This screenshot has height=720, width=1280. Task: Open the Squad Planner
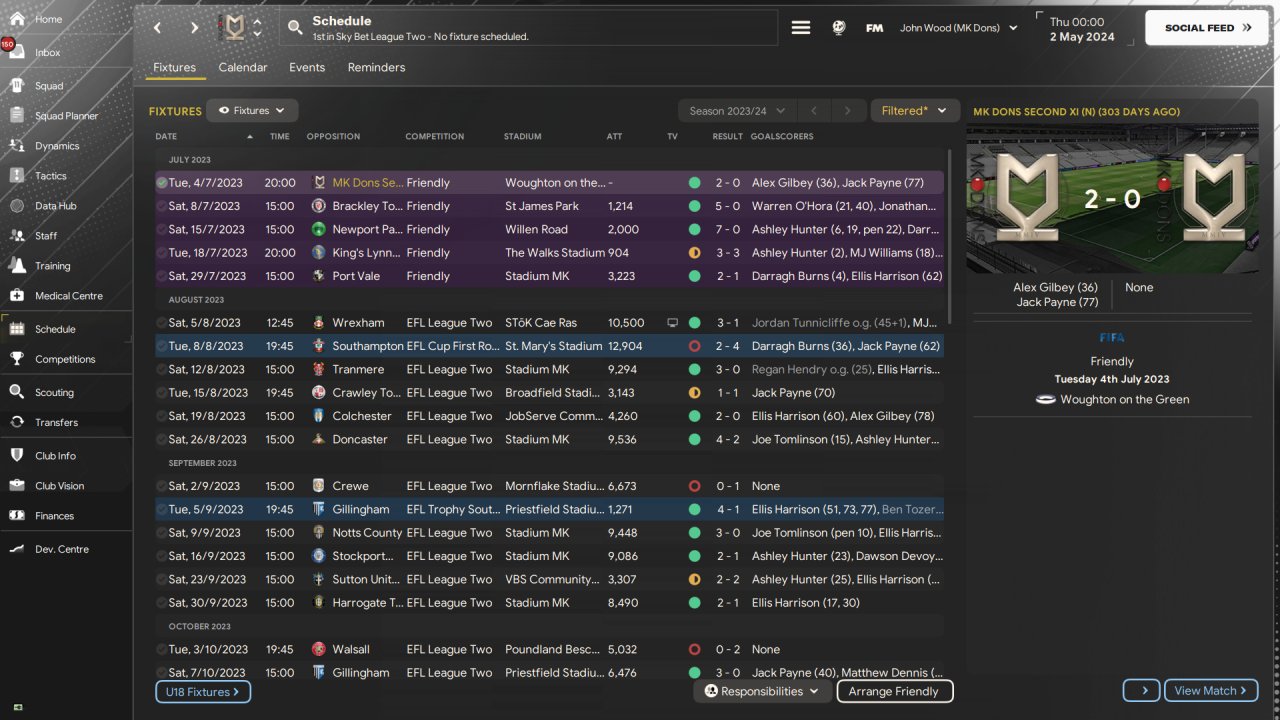click(66, 116)
